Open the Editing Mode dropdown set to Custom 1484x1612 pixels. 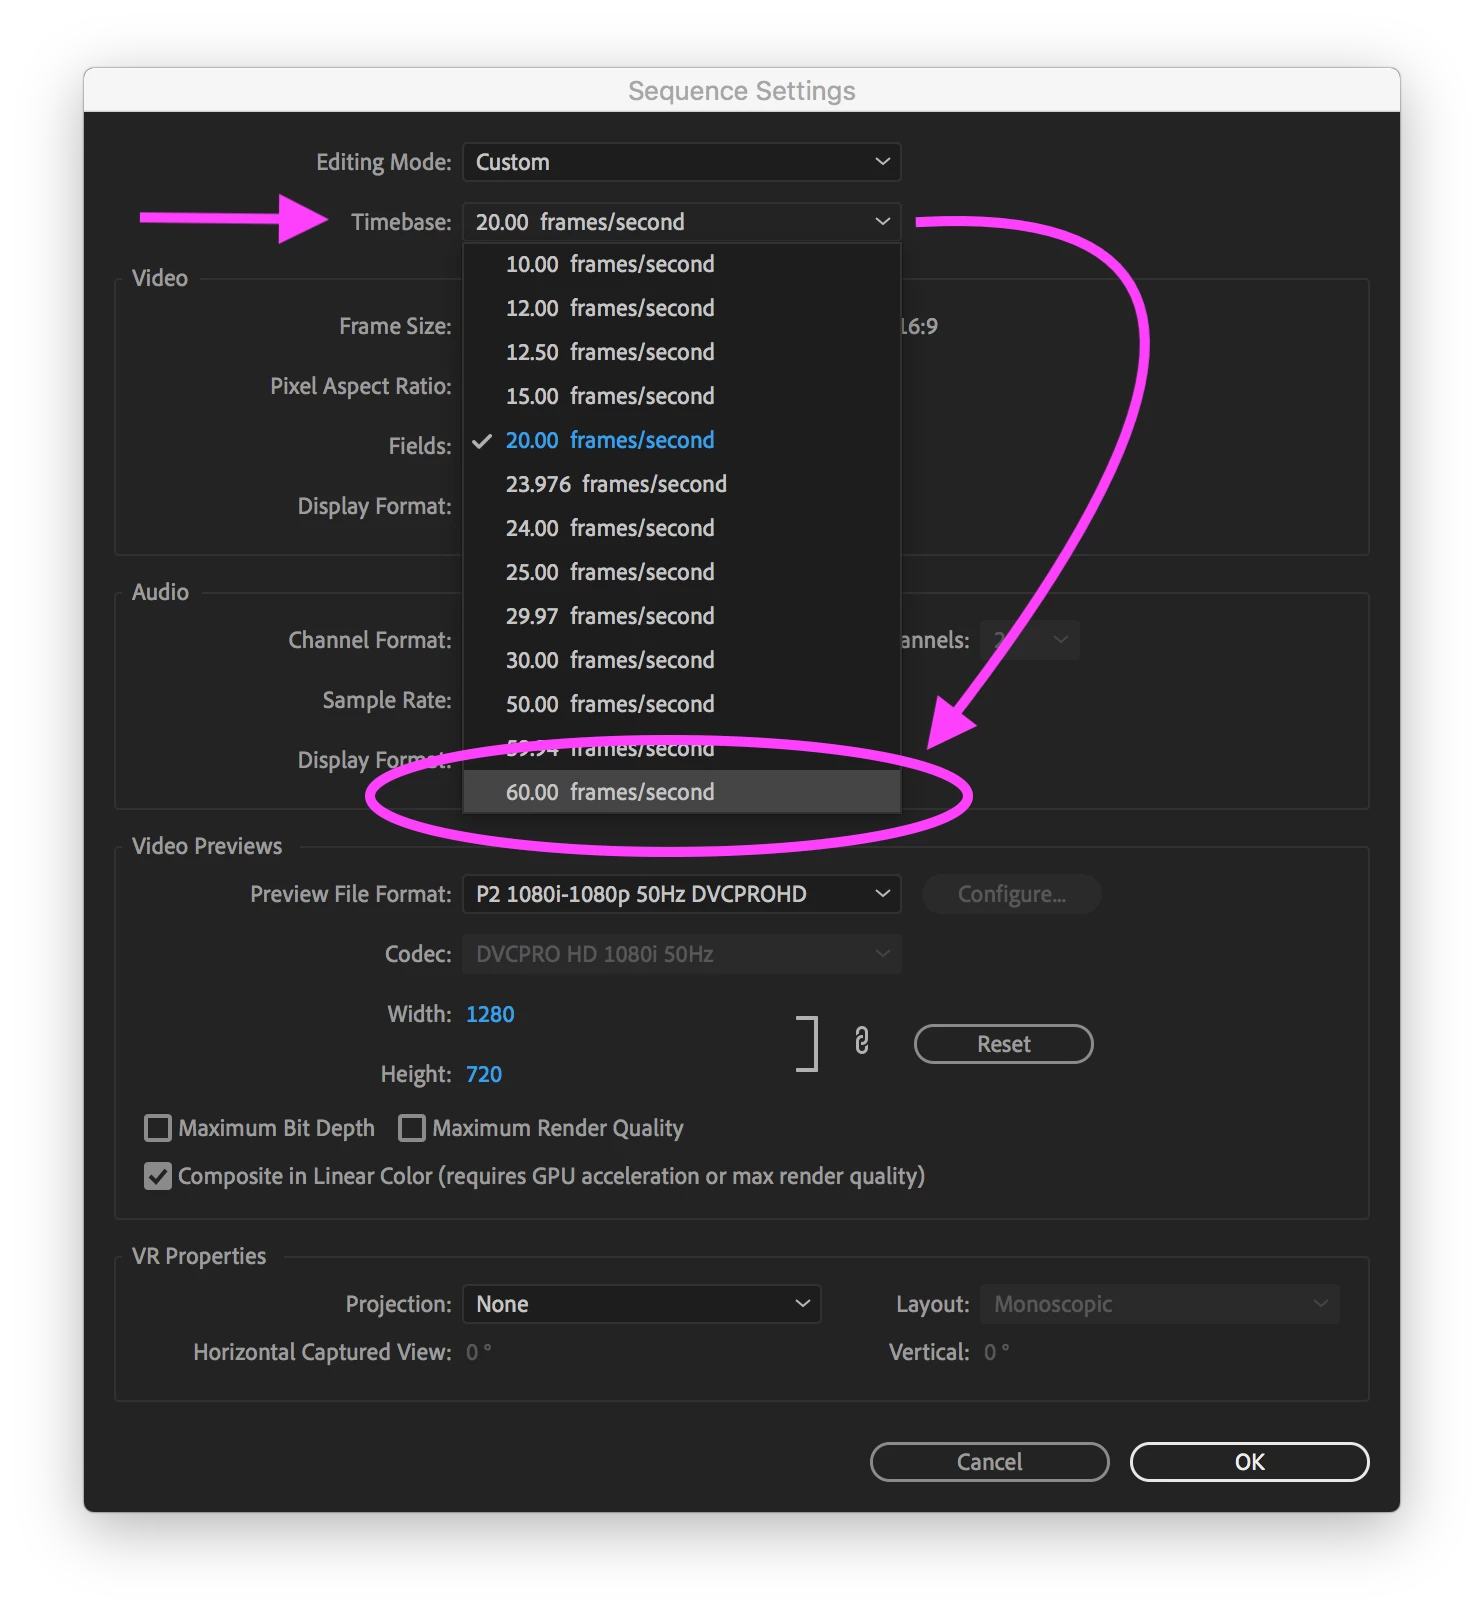(x=681, y=162)
